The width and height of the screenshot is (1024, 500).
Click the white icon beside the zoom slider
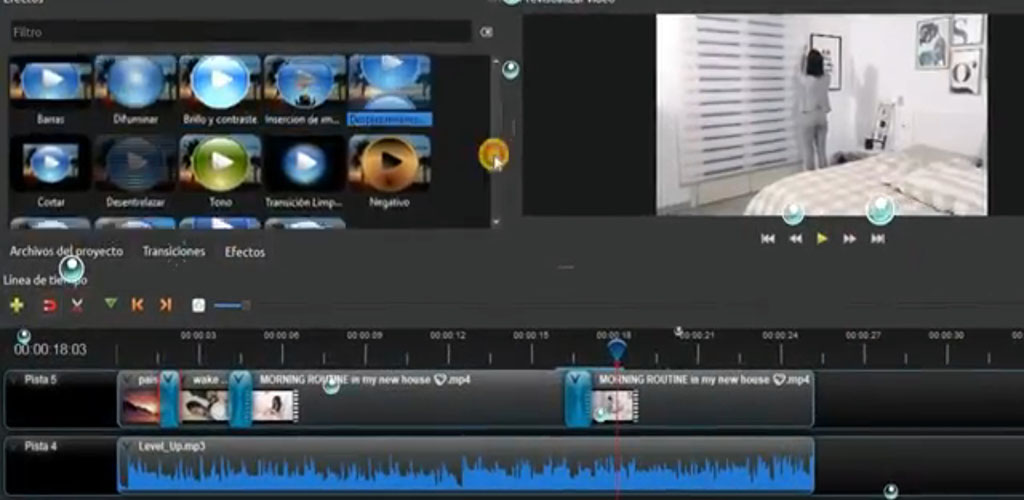pos(199,305)
